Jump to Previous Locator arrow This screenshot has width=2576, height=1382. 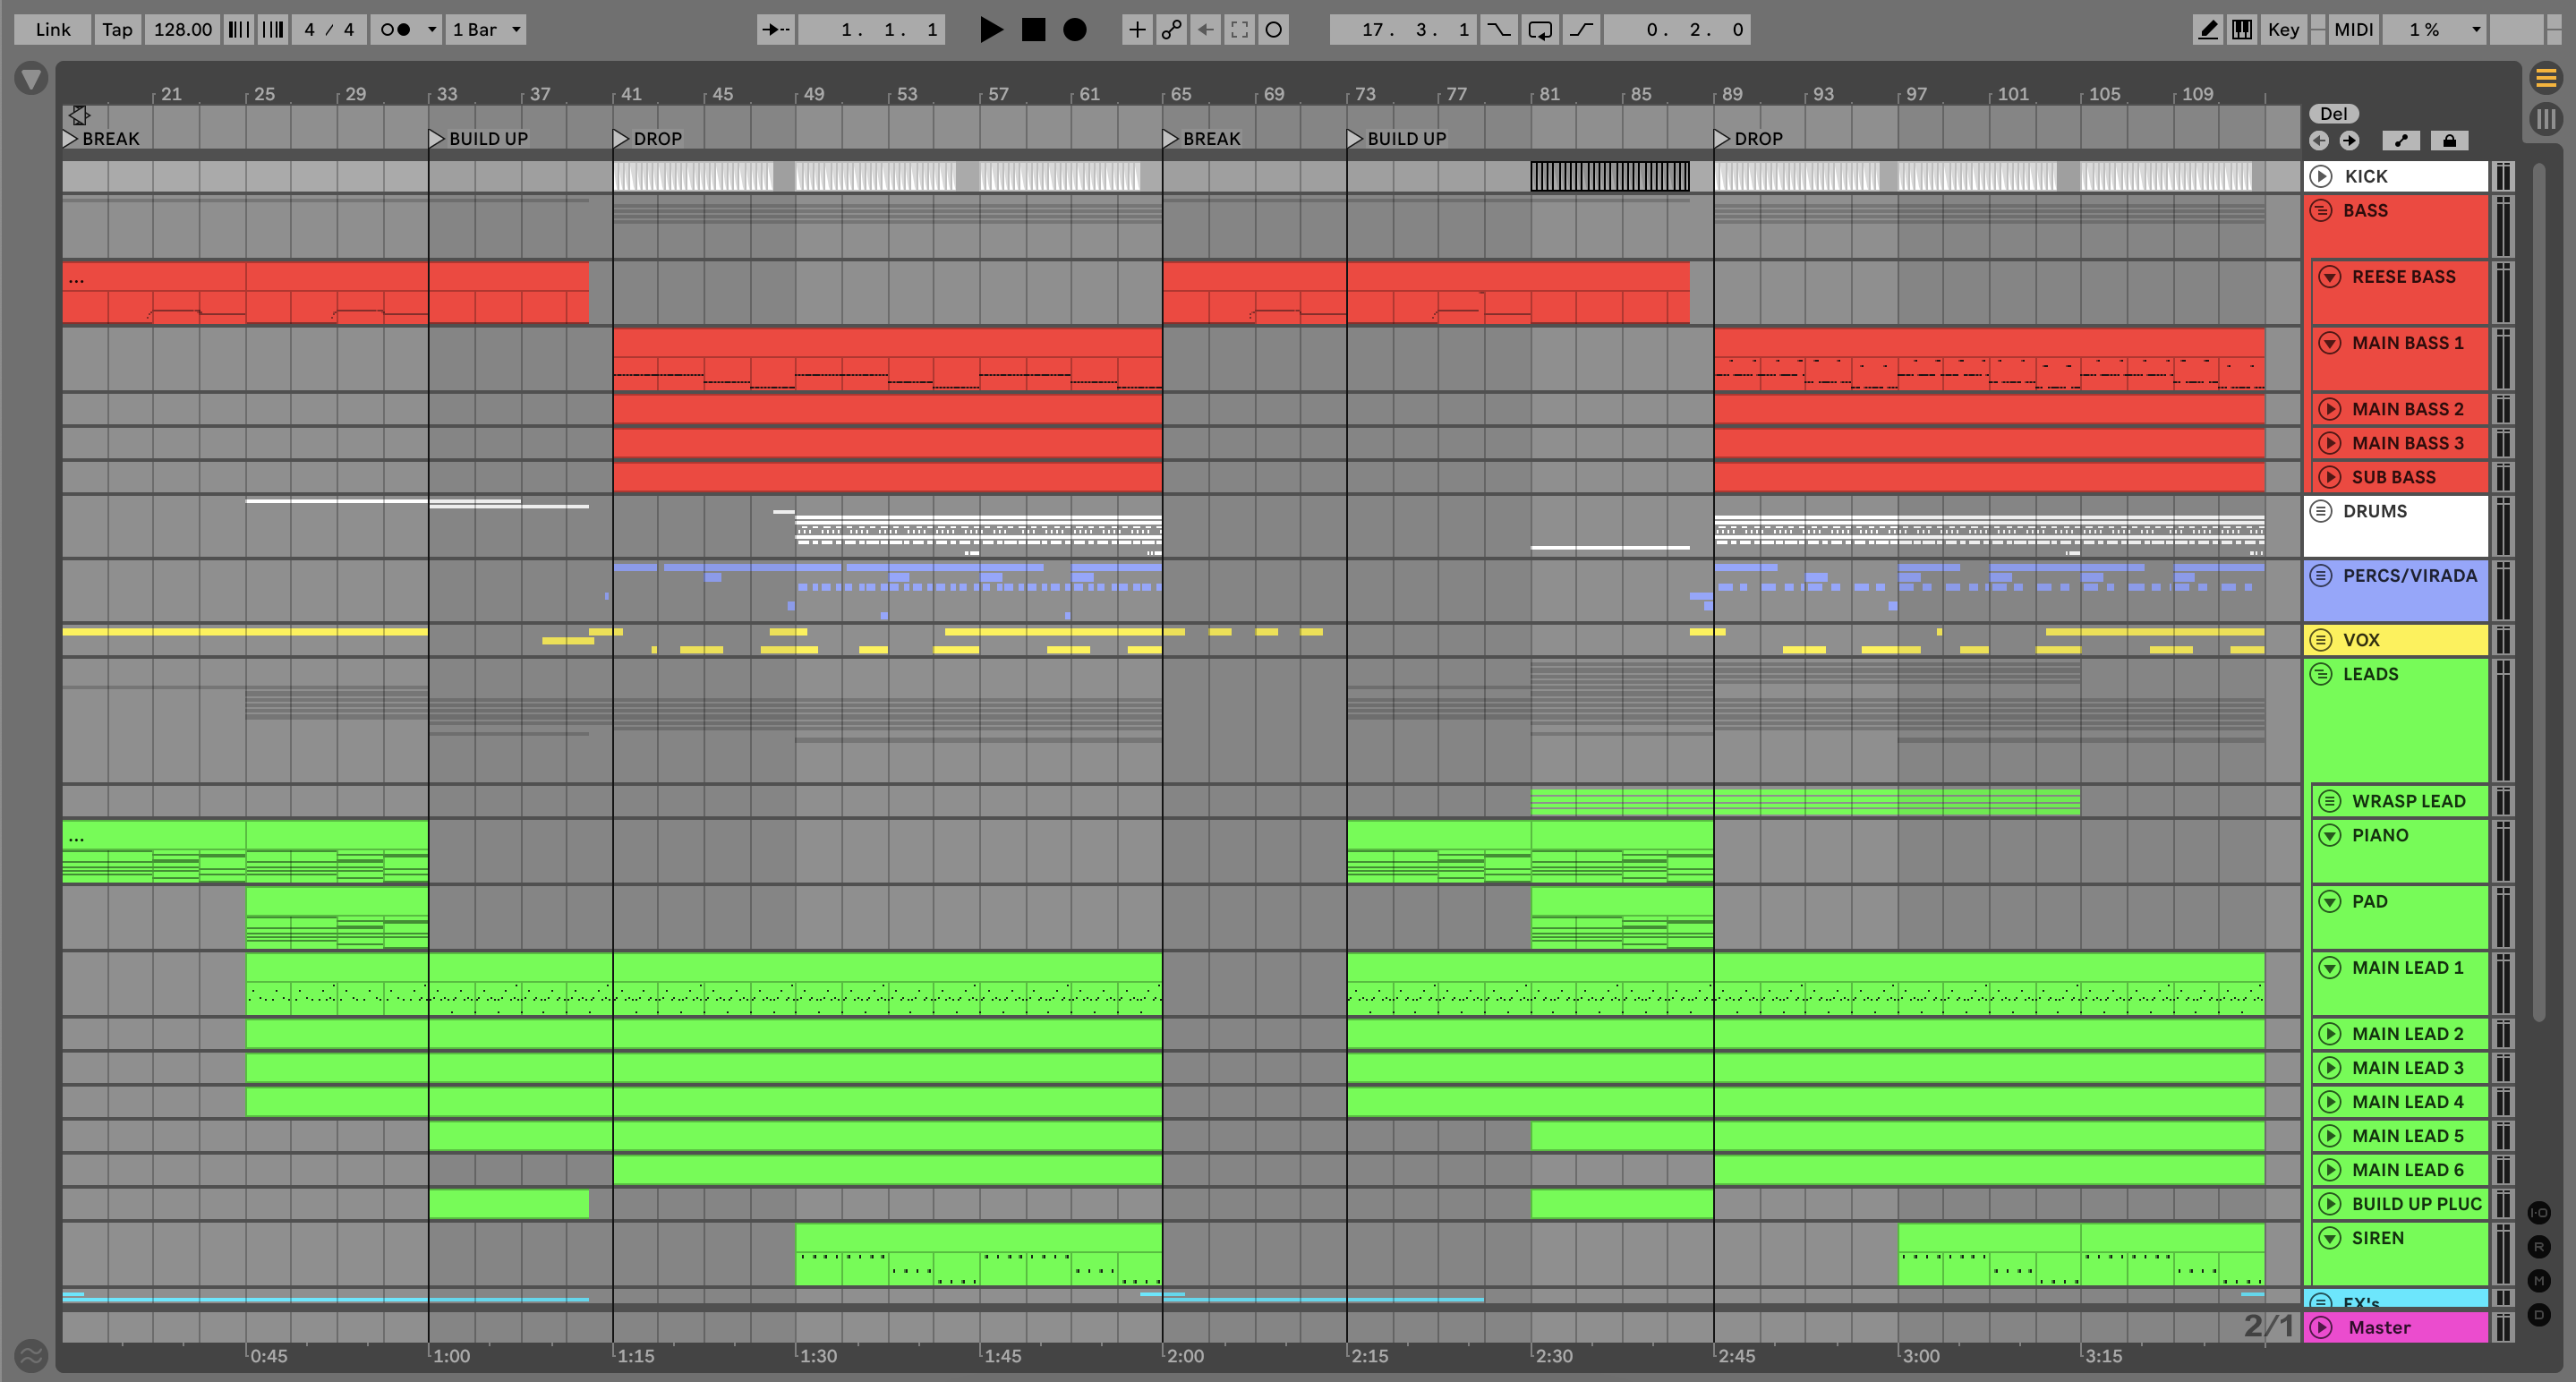pos(2319,141)
